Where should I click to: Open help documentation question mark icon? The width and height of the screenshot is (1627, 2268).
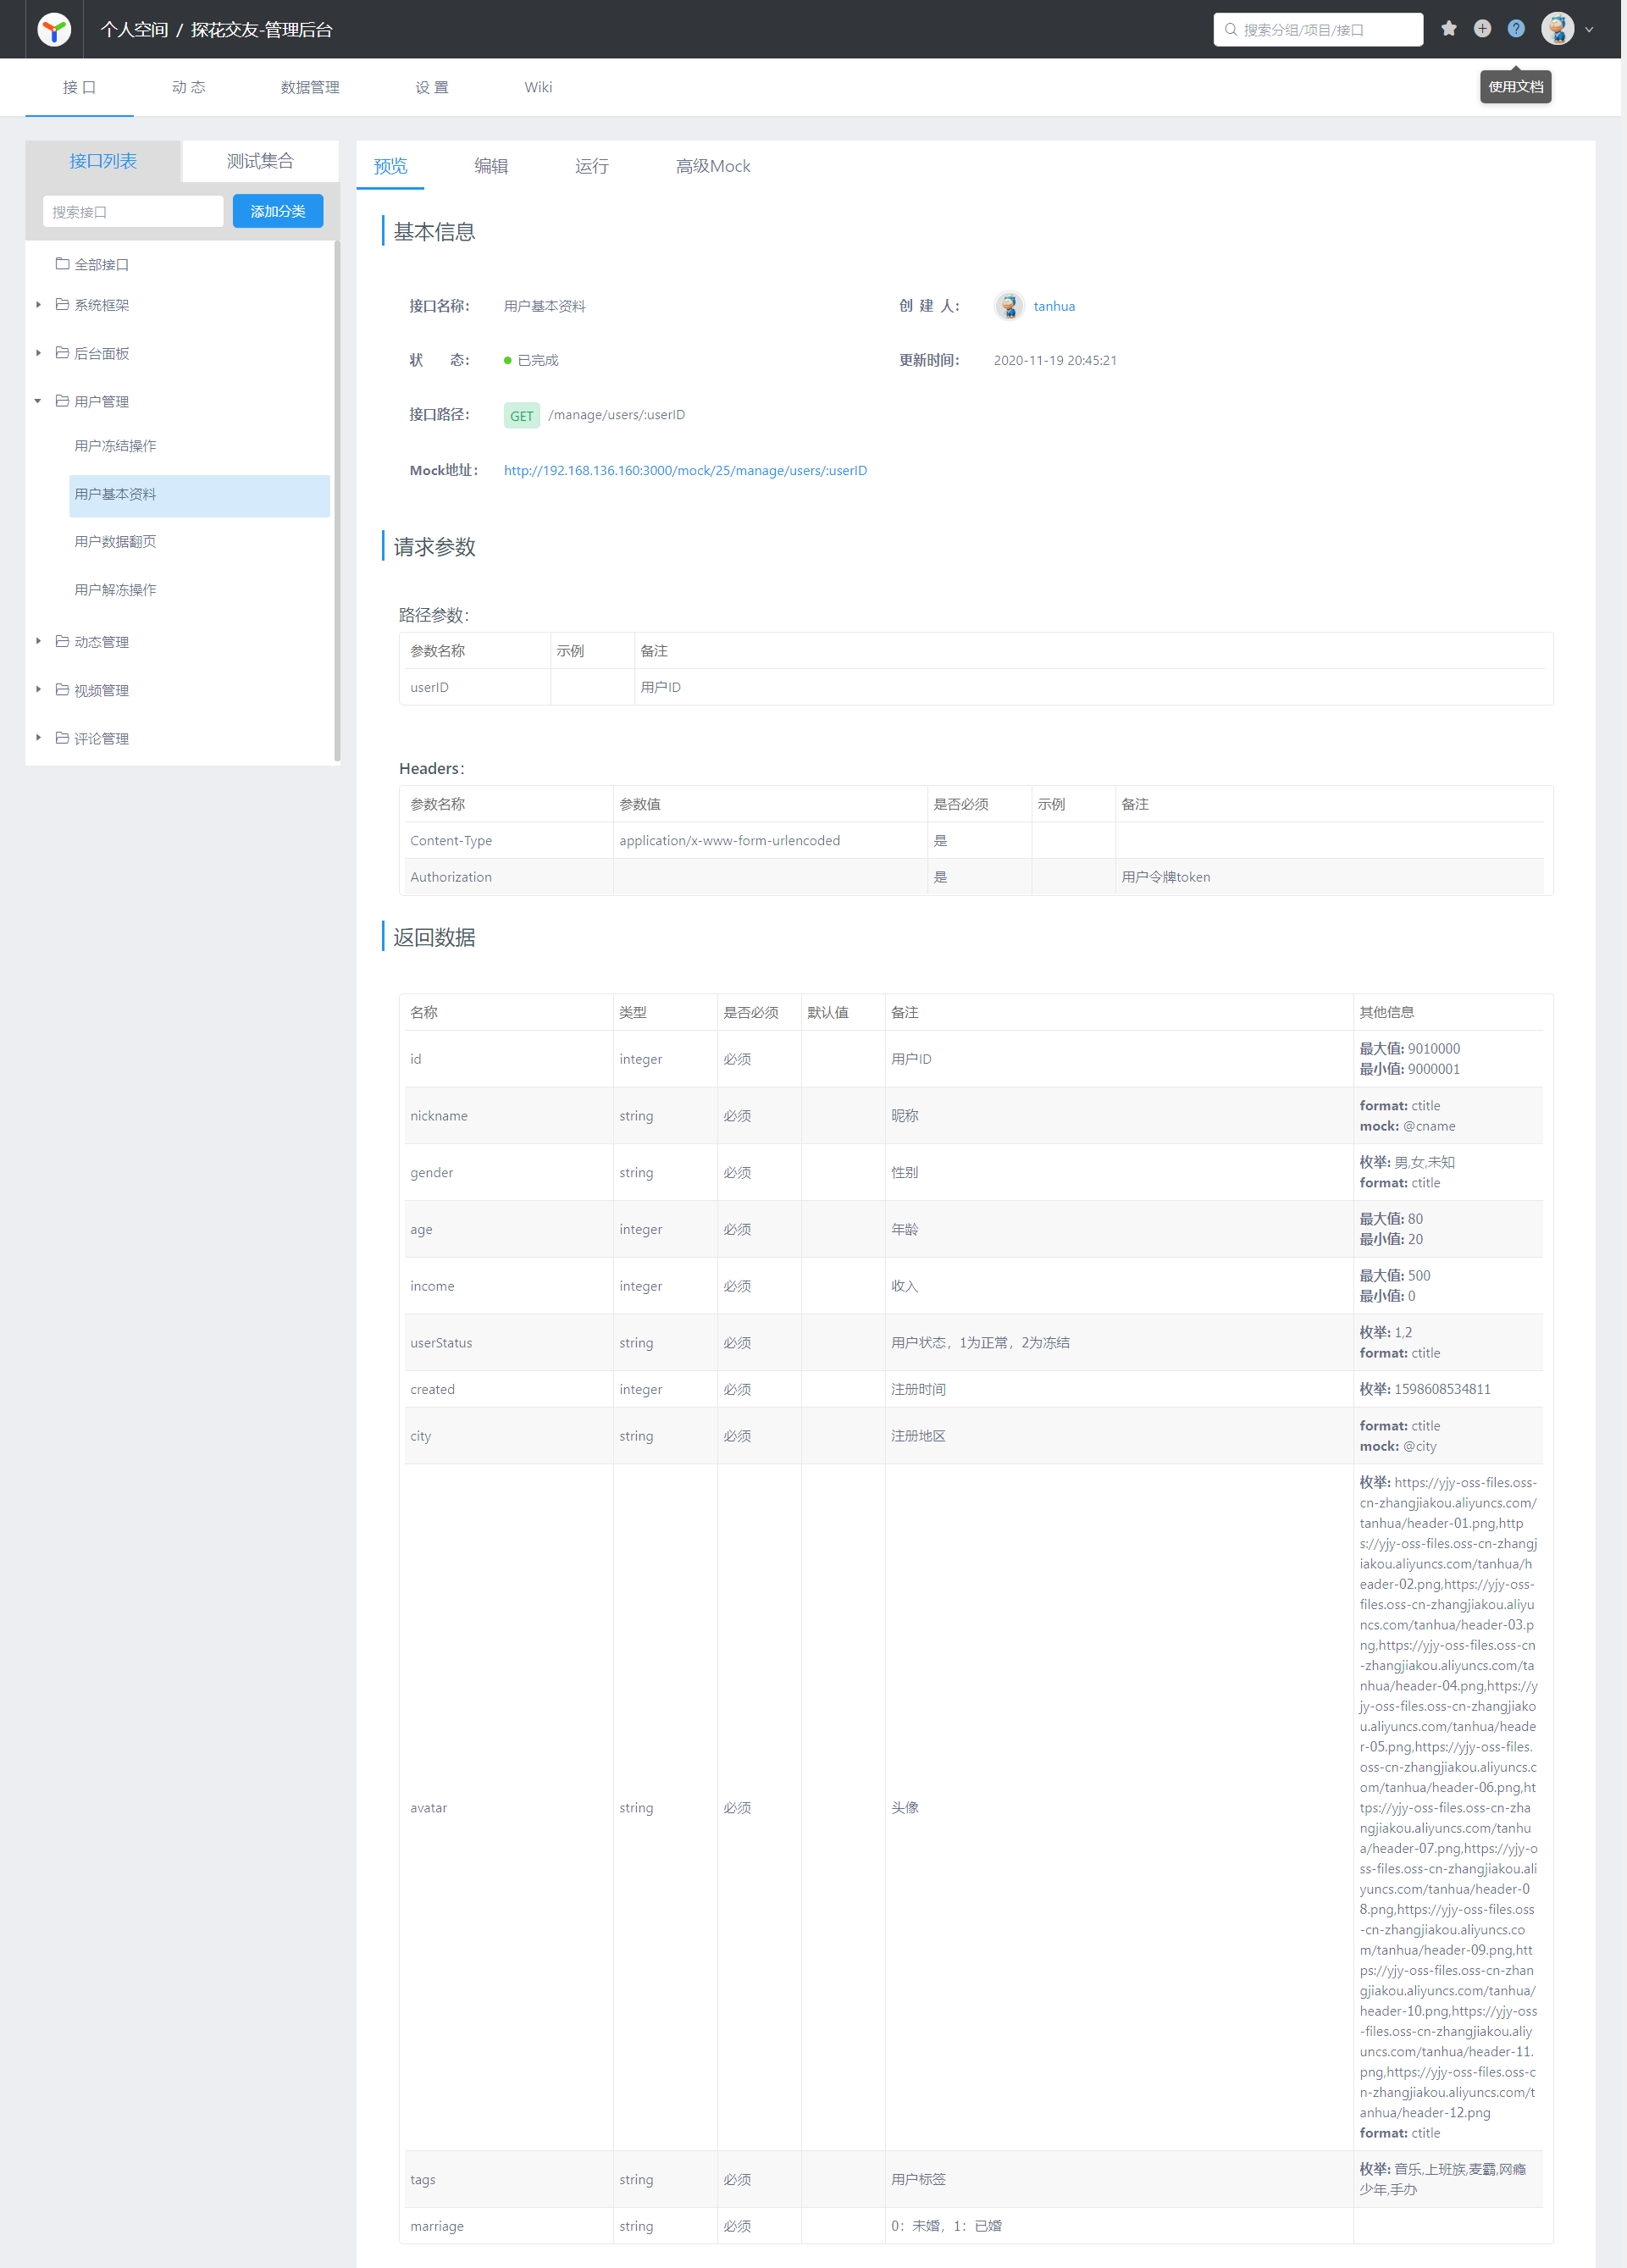(1516, 29)
